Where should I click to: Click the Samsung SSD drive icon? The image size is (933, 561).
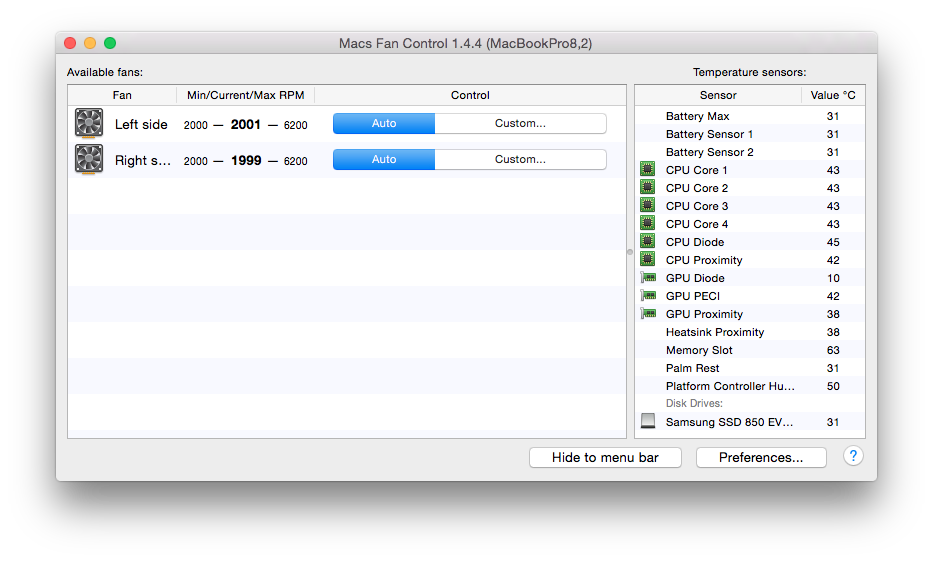pyautogui.click(x=648, y=421)
